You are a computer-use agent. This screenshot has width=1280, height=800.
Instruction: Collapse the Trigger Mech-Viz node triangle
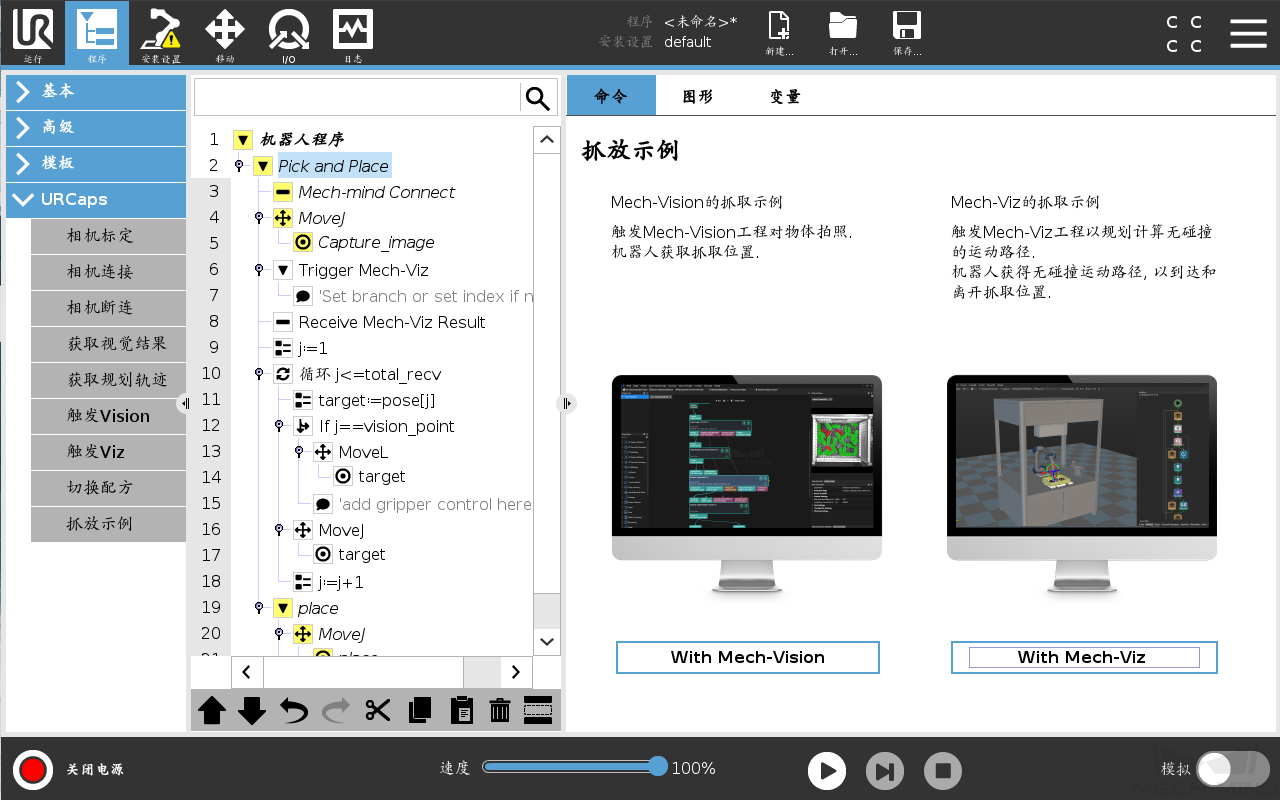click(283, 270)
